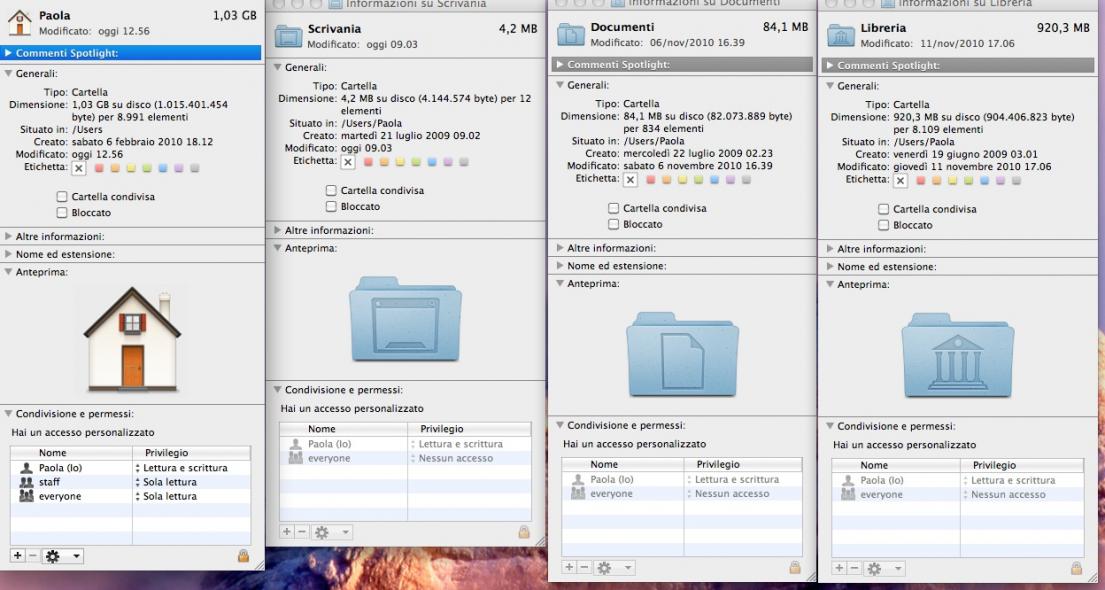Image resolution: width=1105 pixels, height=590 pixels.
Task: Clear label with X in Libreria Etichetta row
Action: click(x=901, y=180)
